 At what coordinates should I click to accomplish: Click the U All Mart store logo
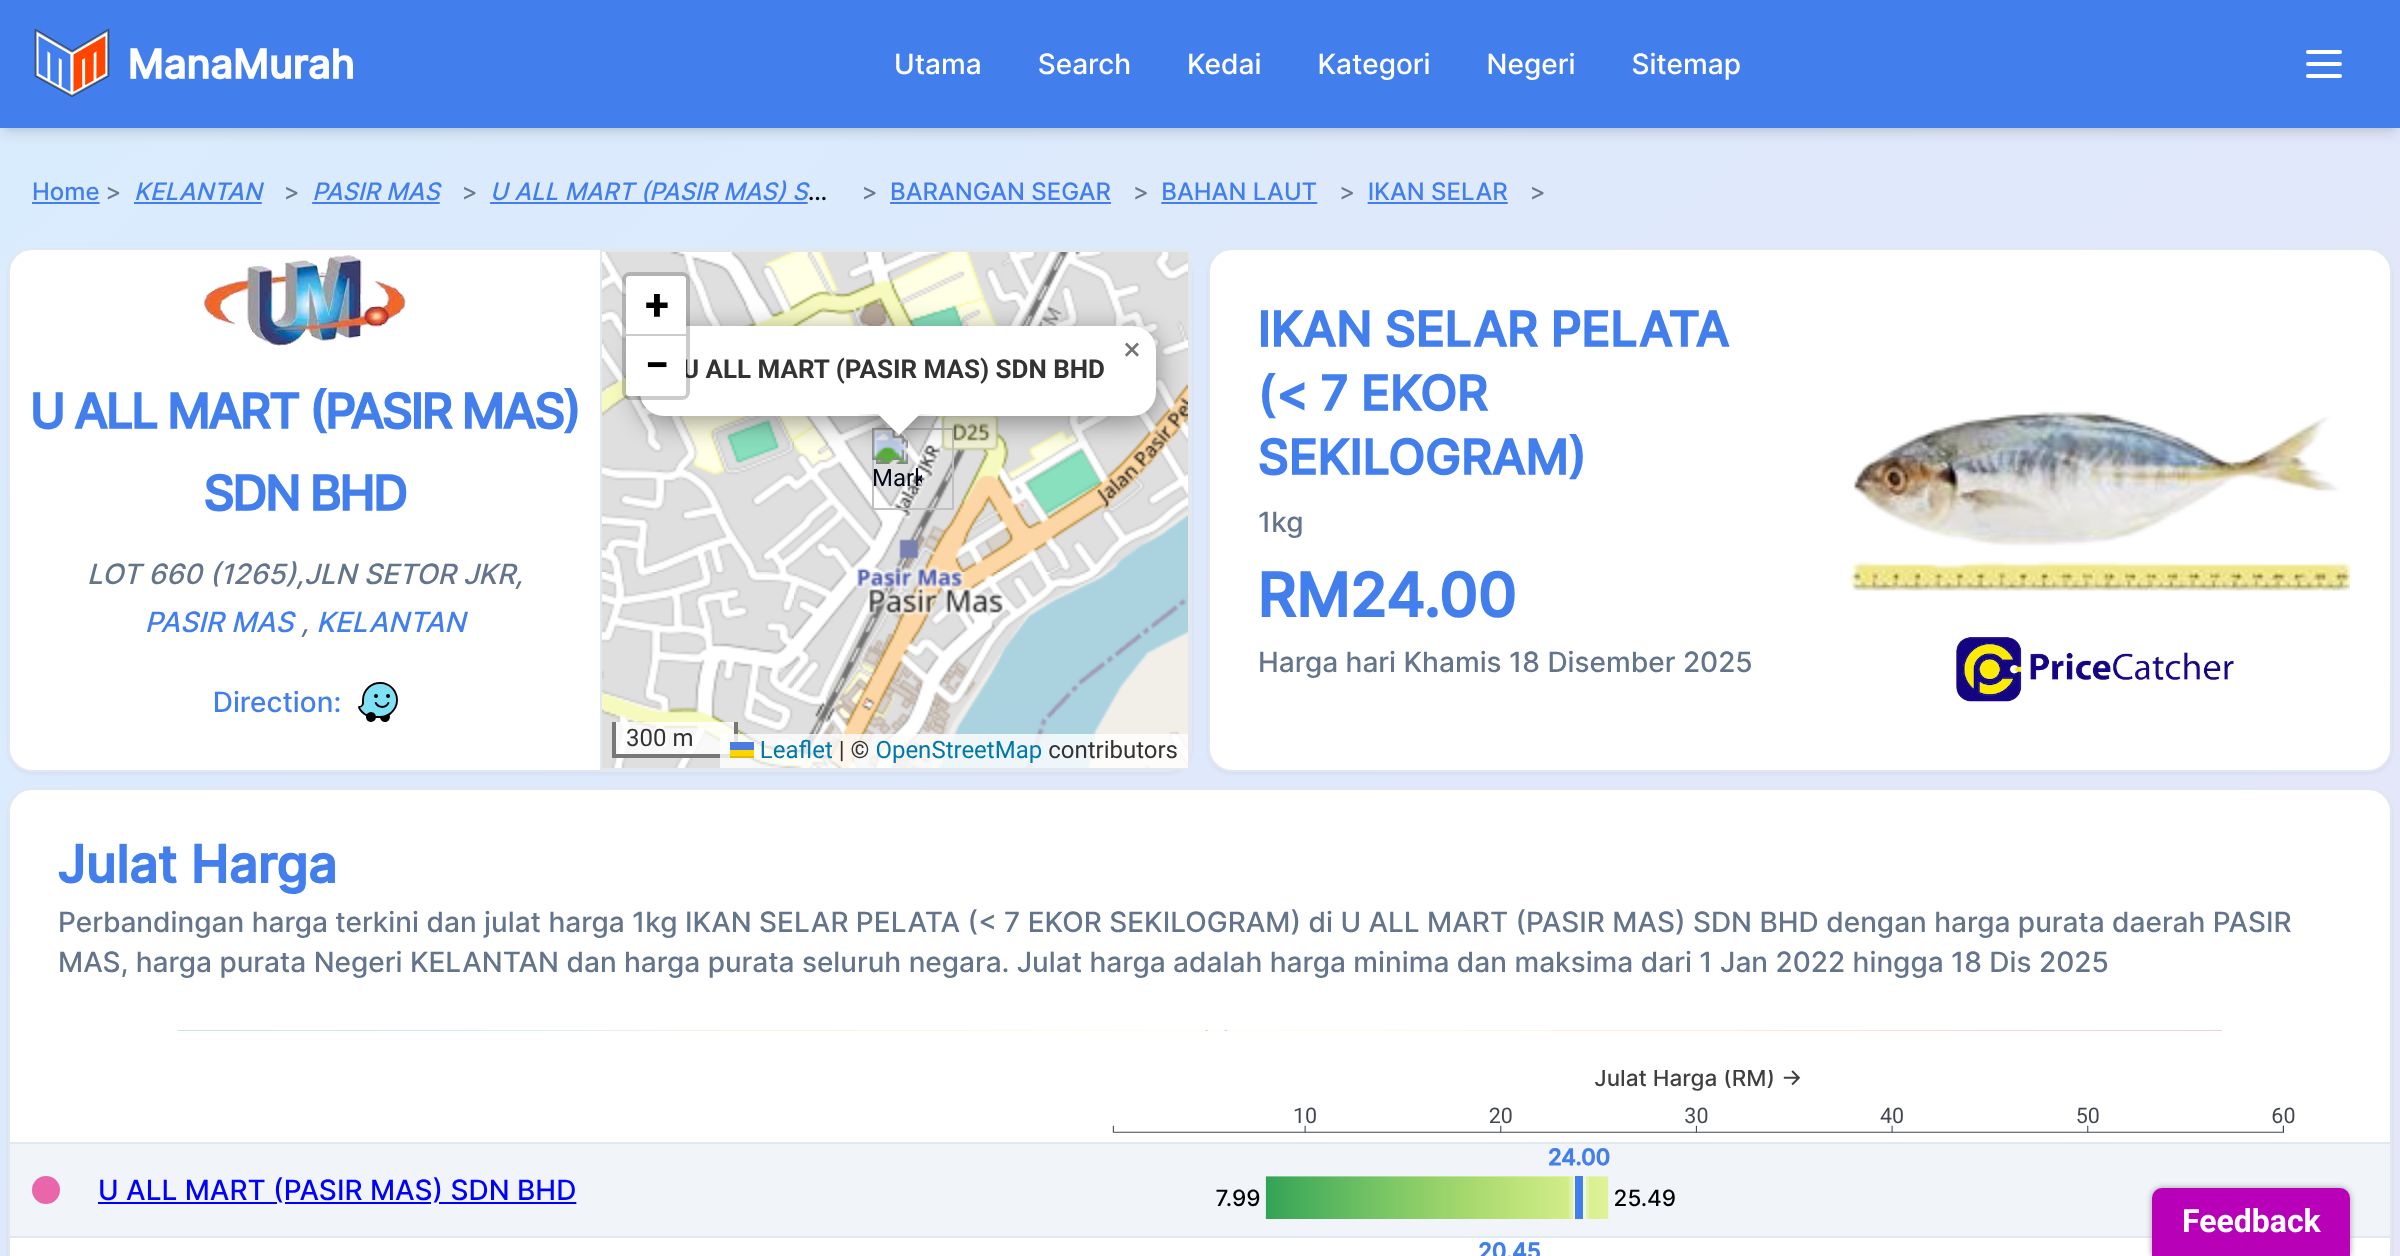pos(305,301)
